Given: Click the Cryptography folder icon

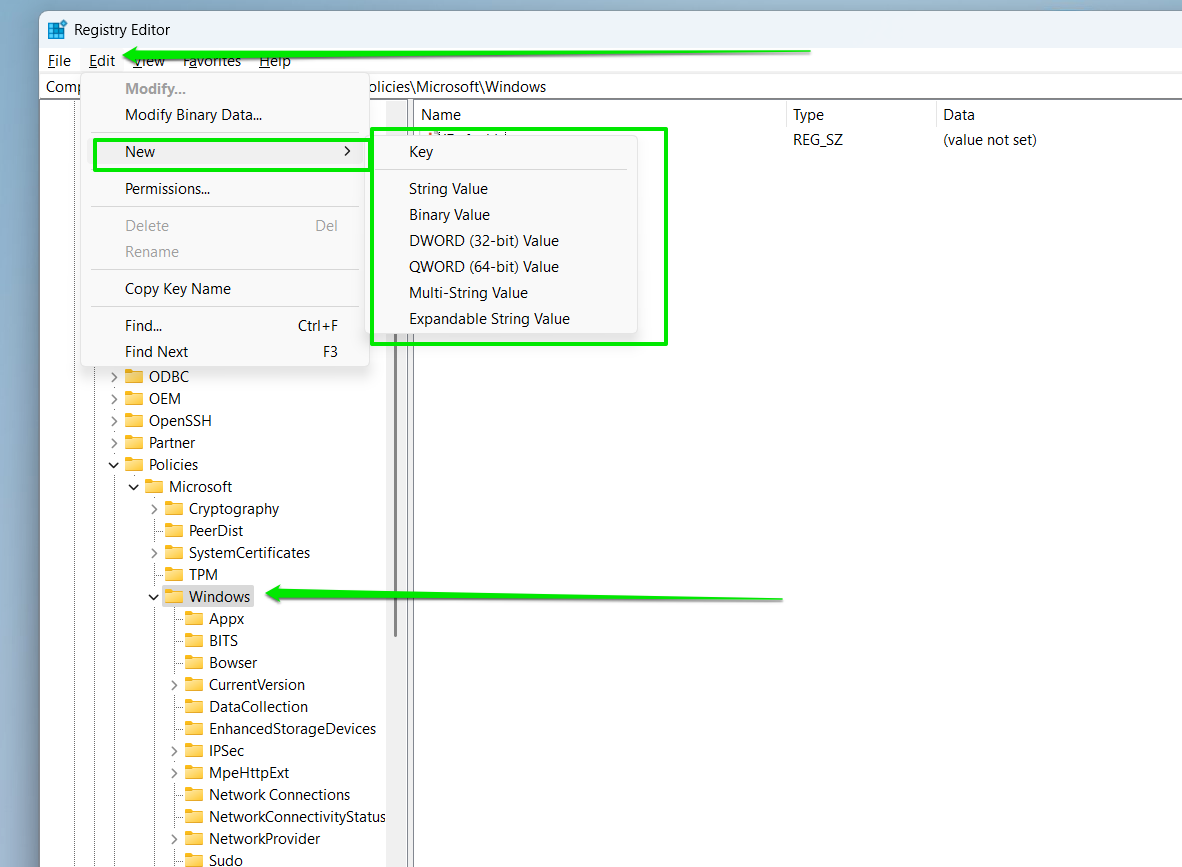Looking at the screenshot, I should (x=174, y=508).
